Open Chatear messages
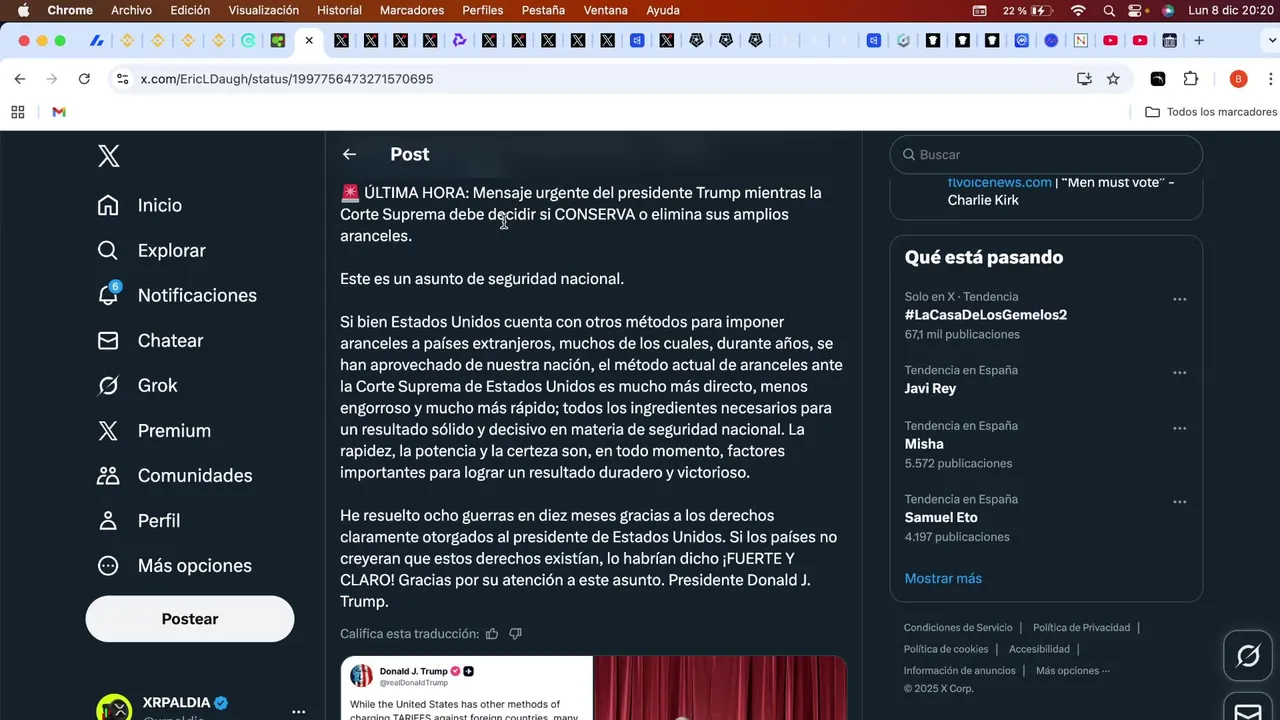The width and height of the screenshot is (1280, 720). click(150, 340)
